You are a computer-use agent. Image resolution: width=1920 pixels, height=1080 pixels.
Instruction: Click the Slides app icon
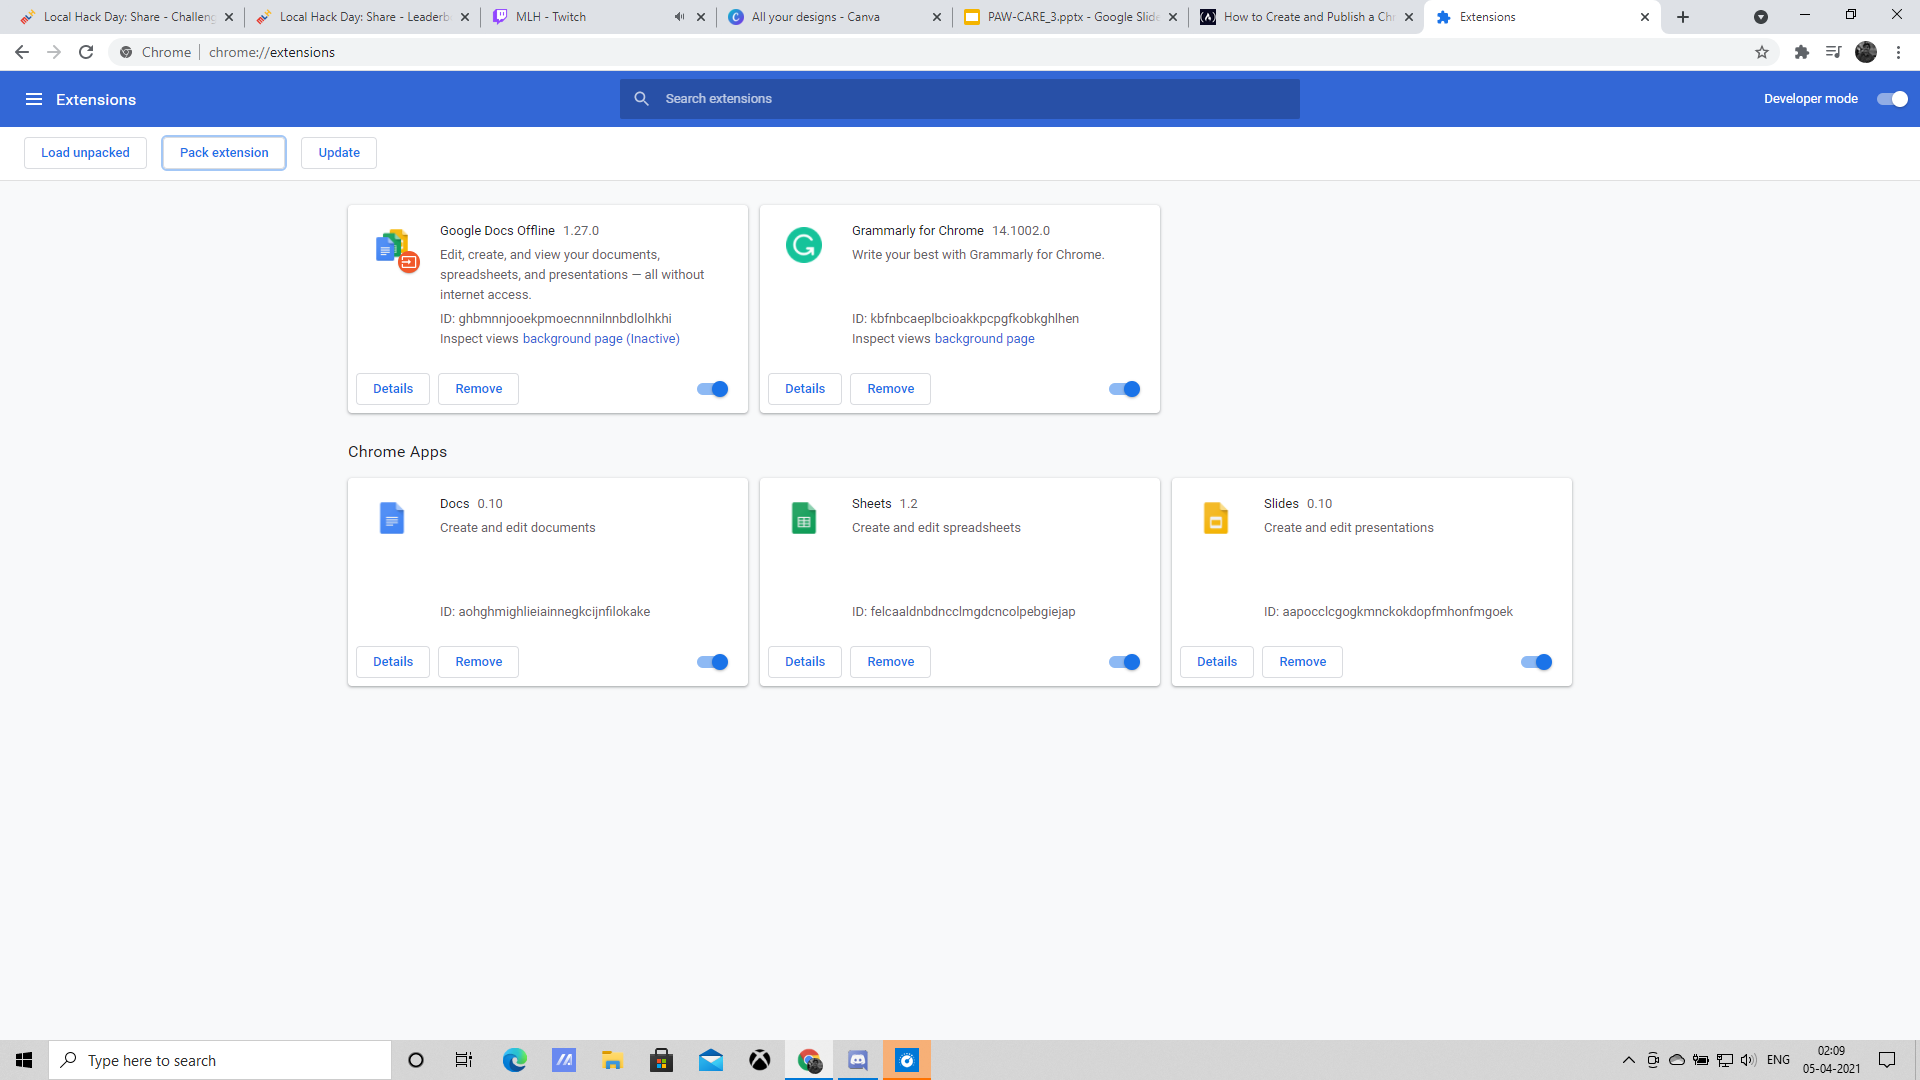coord(1215,518)
